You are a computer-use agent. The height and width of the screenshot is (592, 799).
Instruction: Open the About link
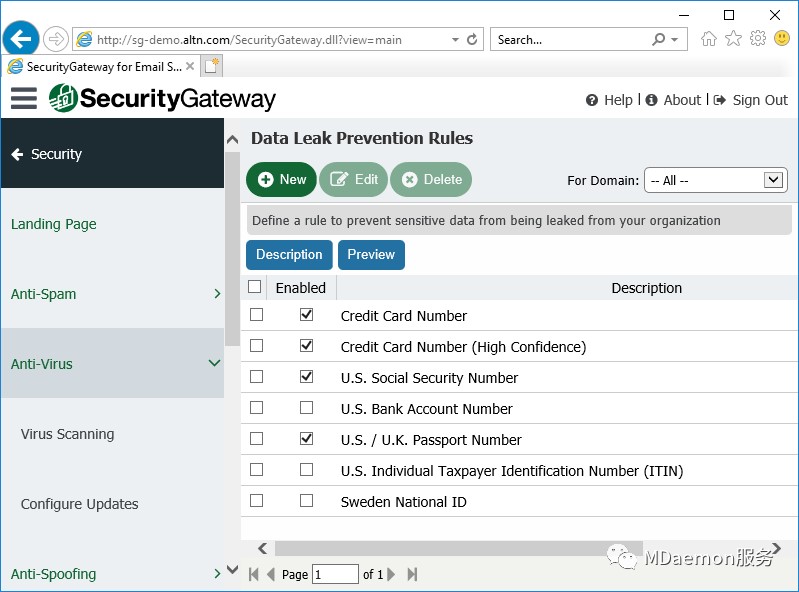coord(673,100)
